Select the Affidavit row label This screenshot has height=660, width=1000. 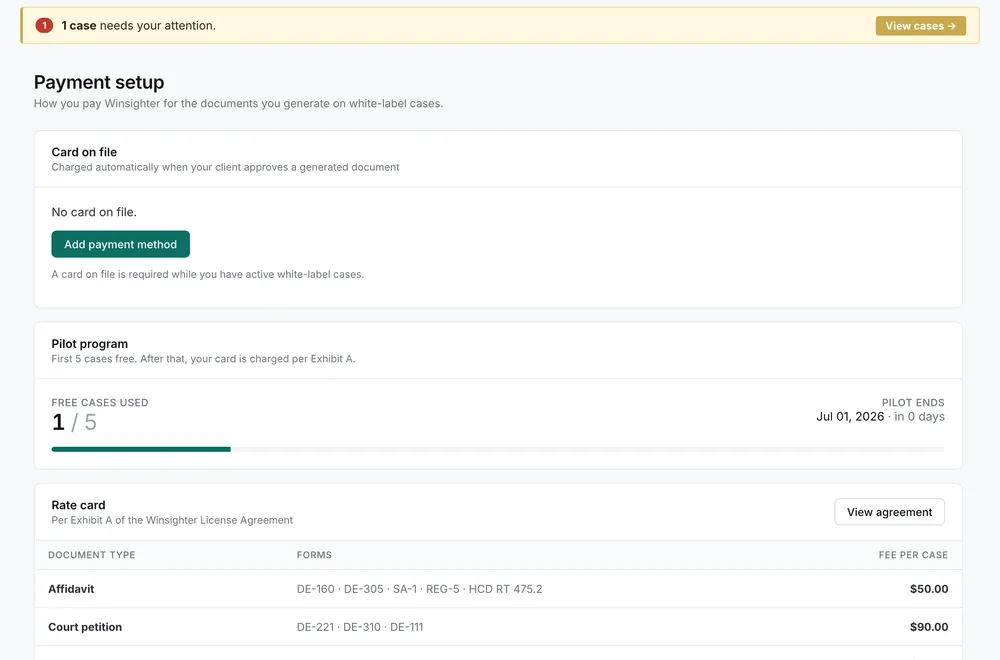click(71, 589)
